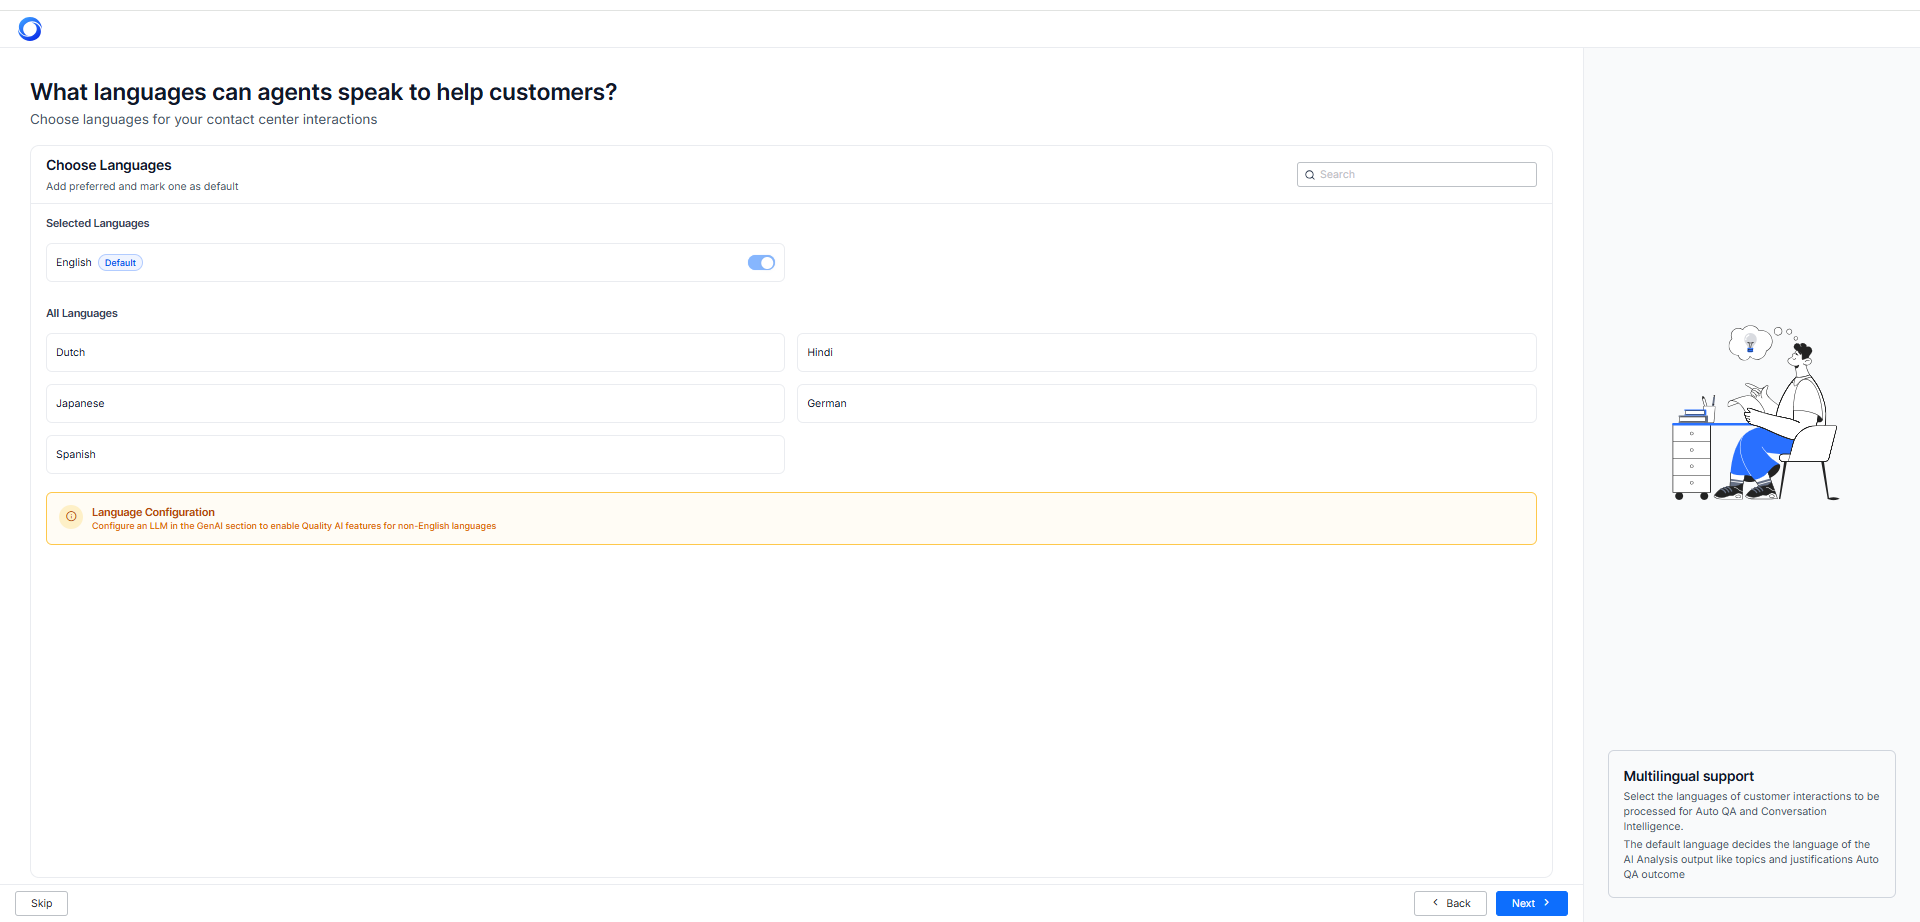Click the Language Configuration warning banner
Viewport: 1920px width, 922px height.
(790, 518)
